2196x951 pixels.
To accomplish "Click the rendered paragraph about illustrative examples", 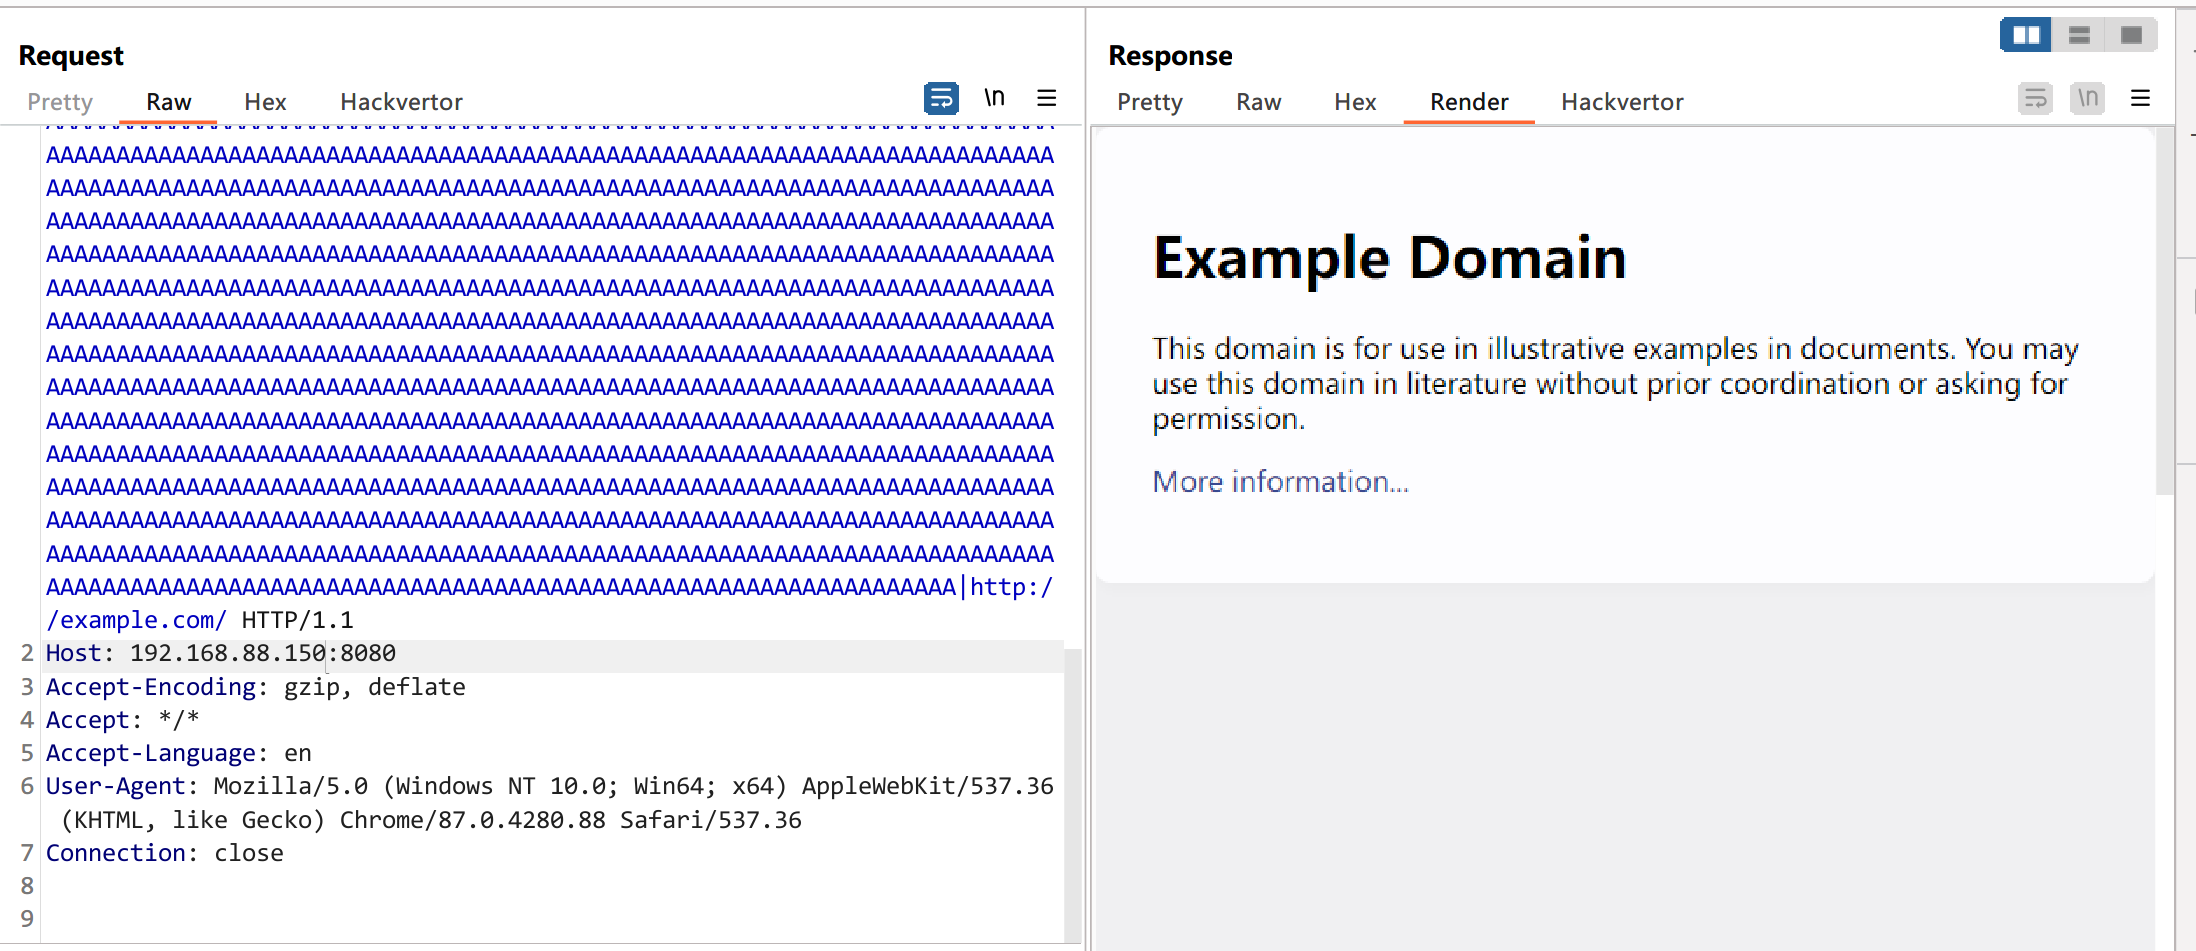I will click(1614, 384).
